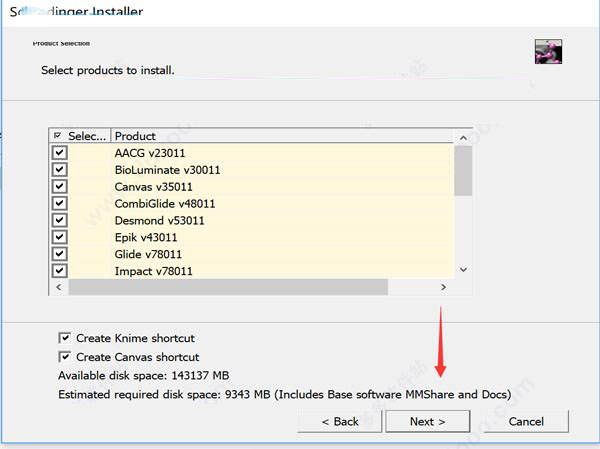Viewport: 600px width, 449px height.
Task: Select the Epik v43011 product name
Action: coord(146,237)
